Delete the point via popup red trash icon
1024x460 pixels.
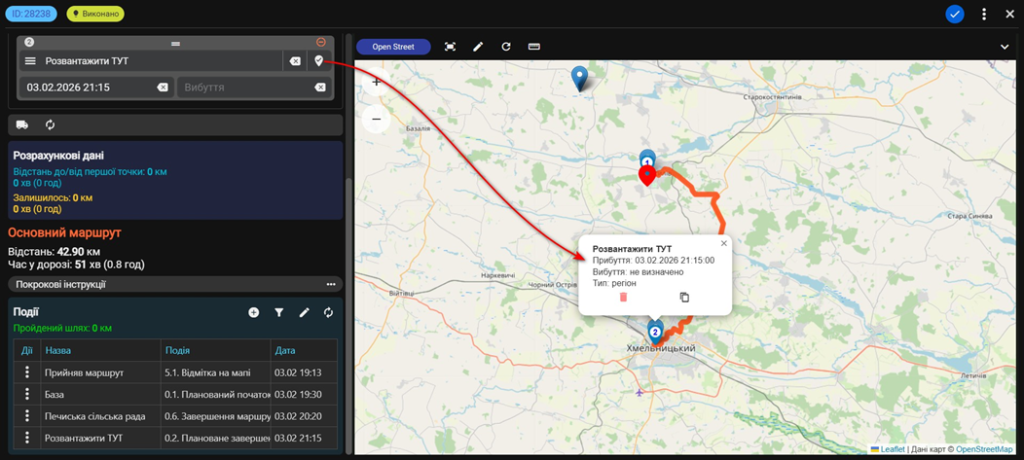623,297
